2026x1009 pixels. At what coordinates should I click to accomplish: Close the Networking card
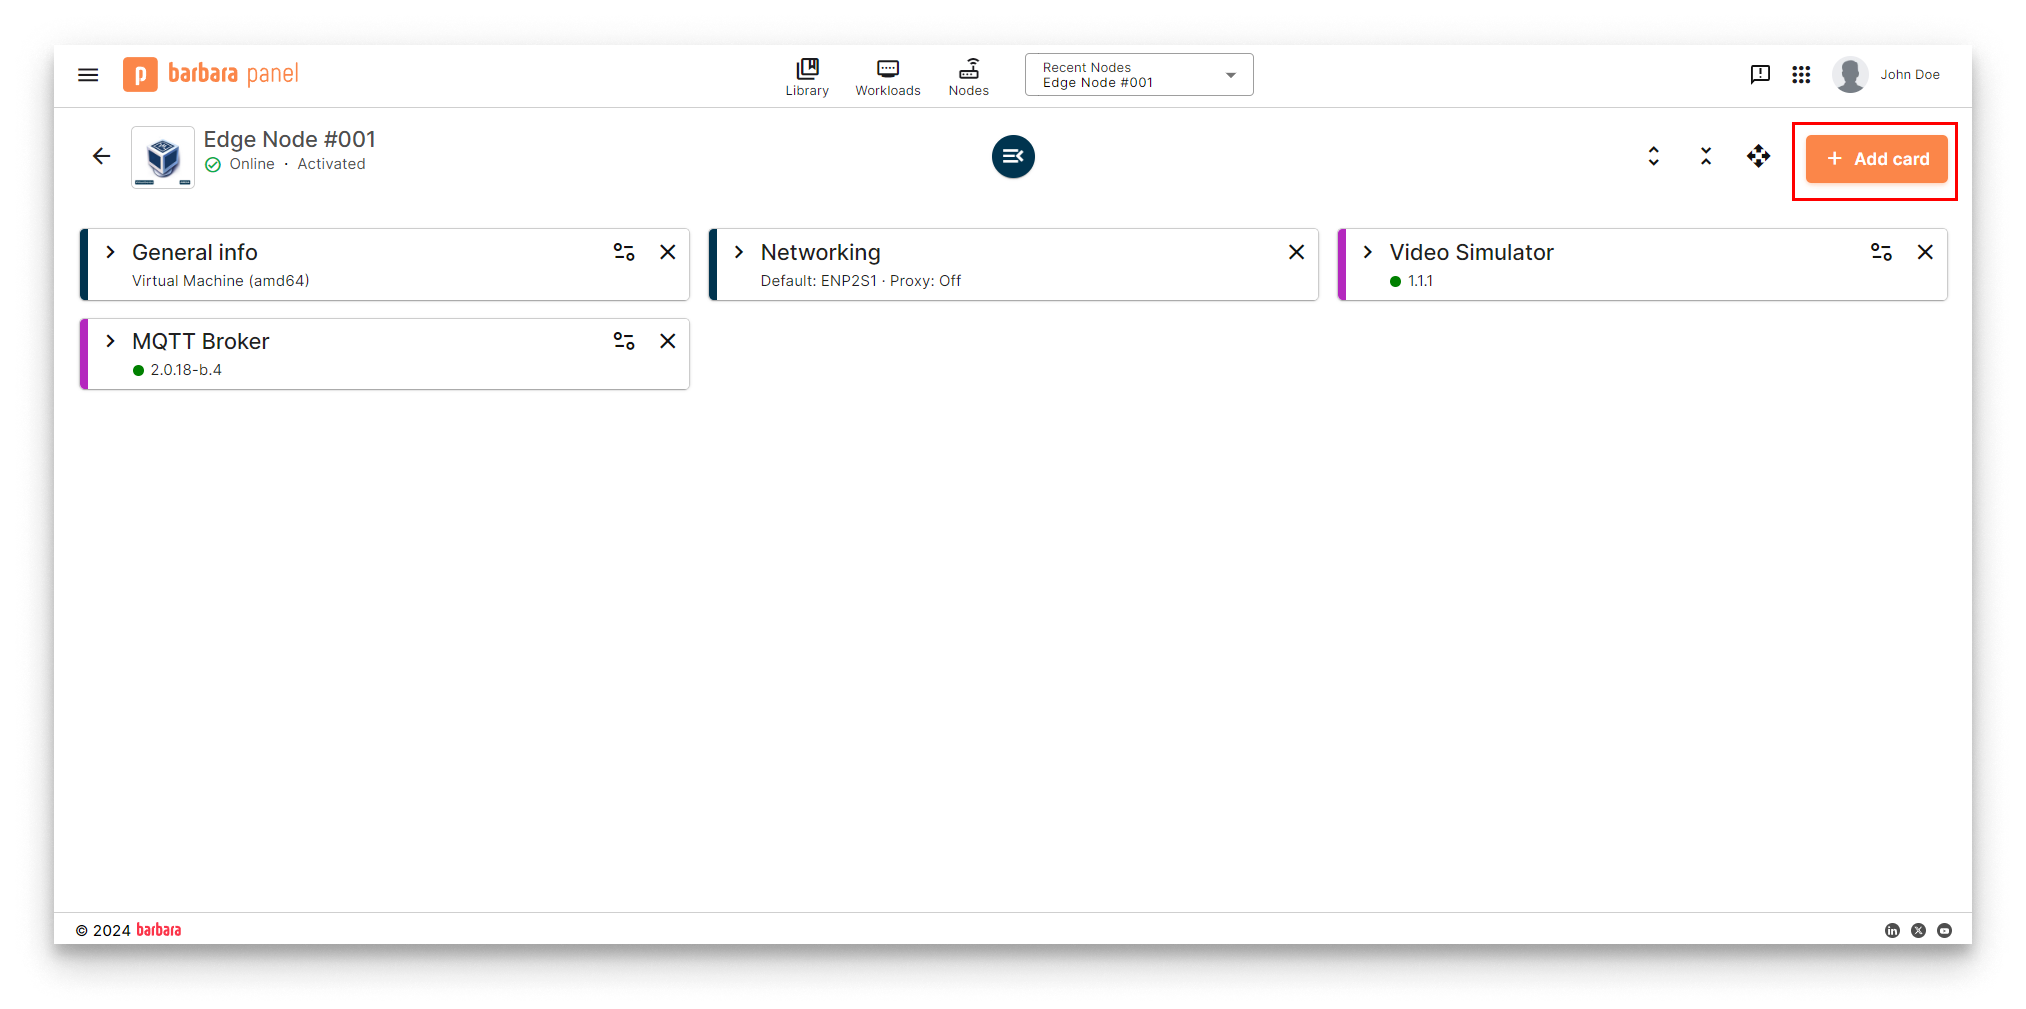(1296, 253)
